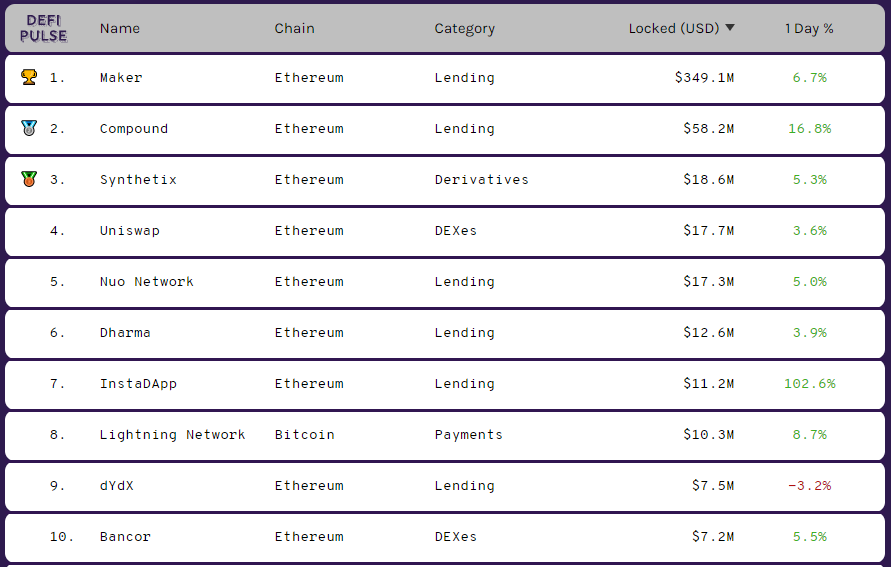Sort table by 1 Day % header
Screen dimensions: 891x567
point(809,28)
